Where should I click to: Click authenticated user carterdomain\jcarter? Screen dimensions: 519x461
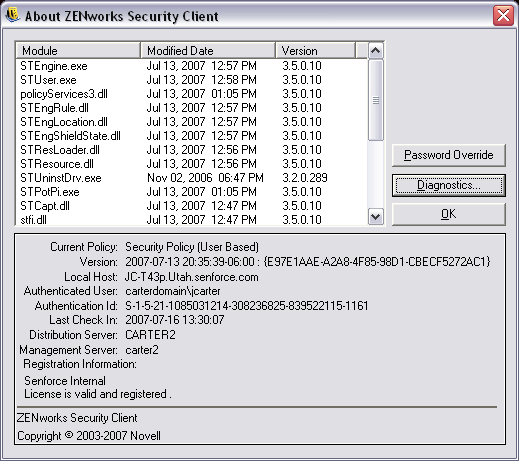click(173, 291)
